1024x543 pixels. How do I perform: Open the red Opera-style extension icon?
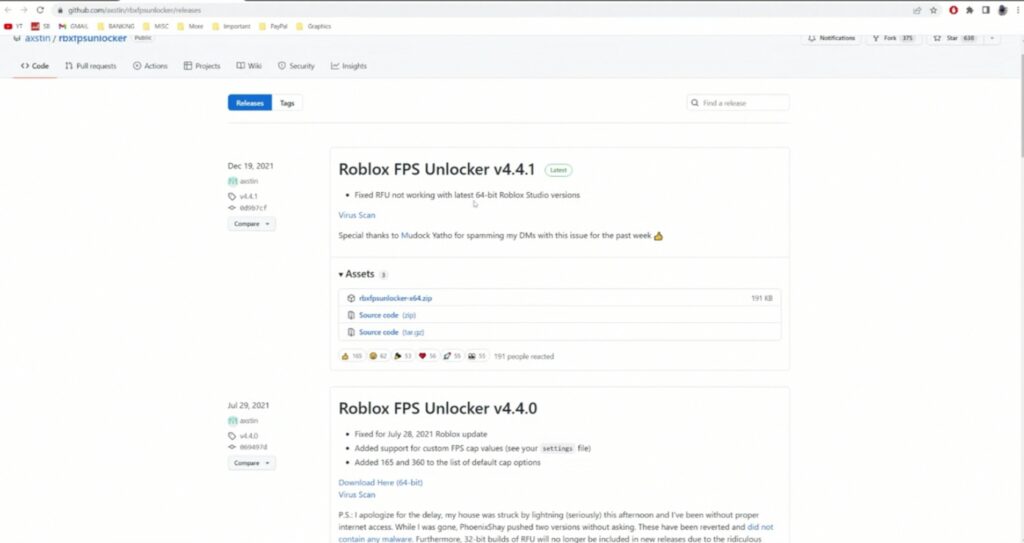pyautogui.click(x=953, y=10)
